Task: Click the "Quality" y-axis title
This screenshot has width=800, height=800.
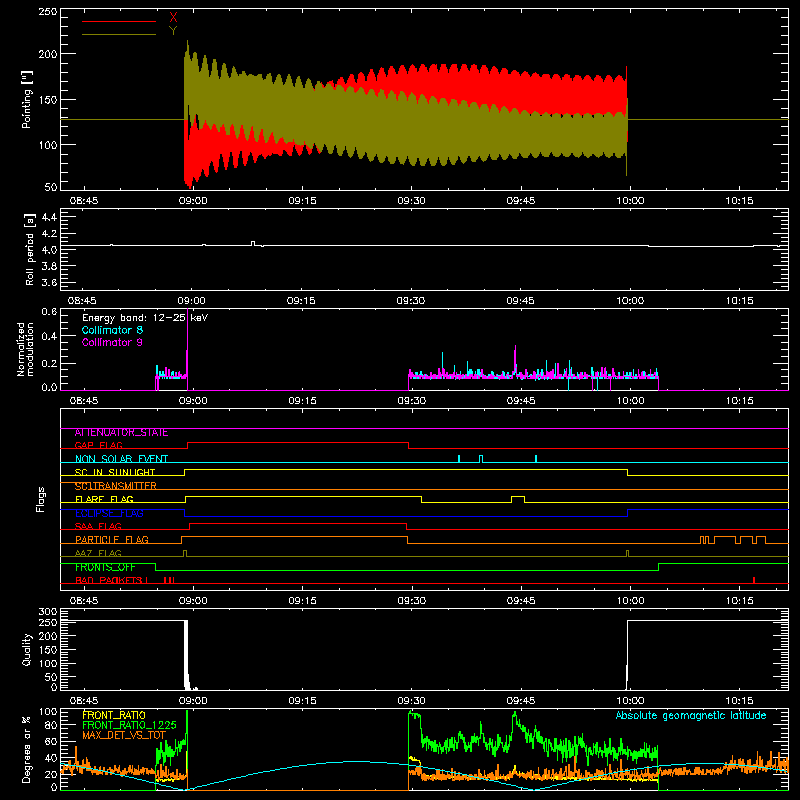Action: (27, 649)
